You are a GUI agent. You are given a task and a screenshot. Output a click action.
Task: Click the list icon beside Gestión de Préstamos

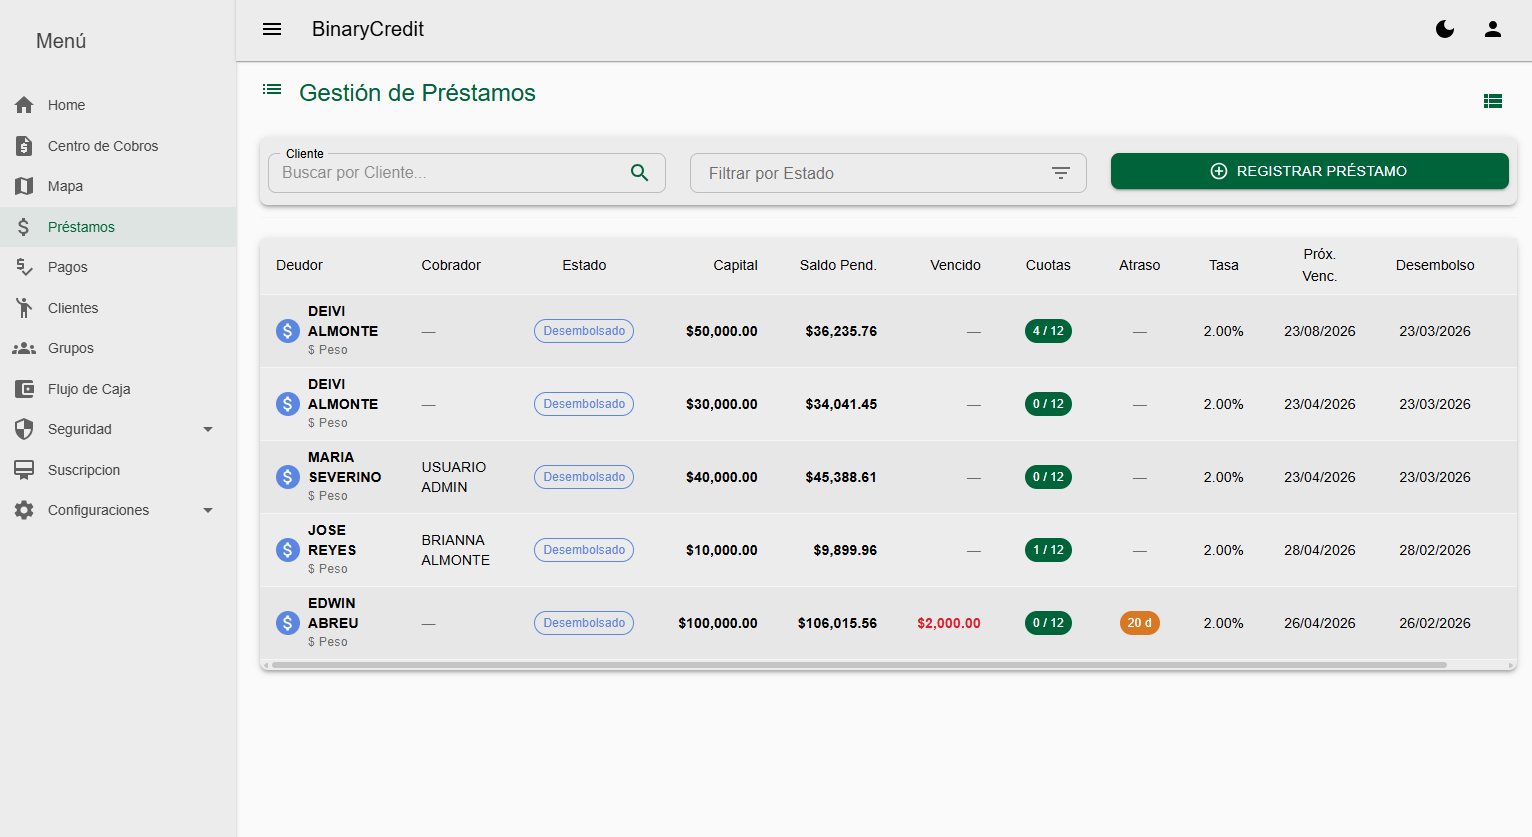click(272, 89)
